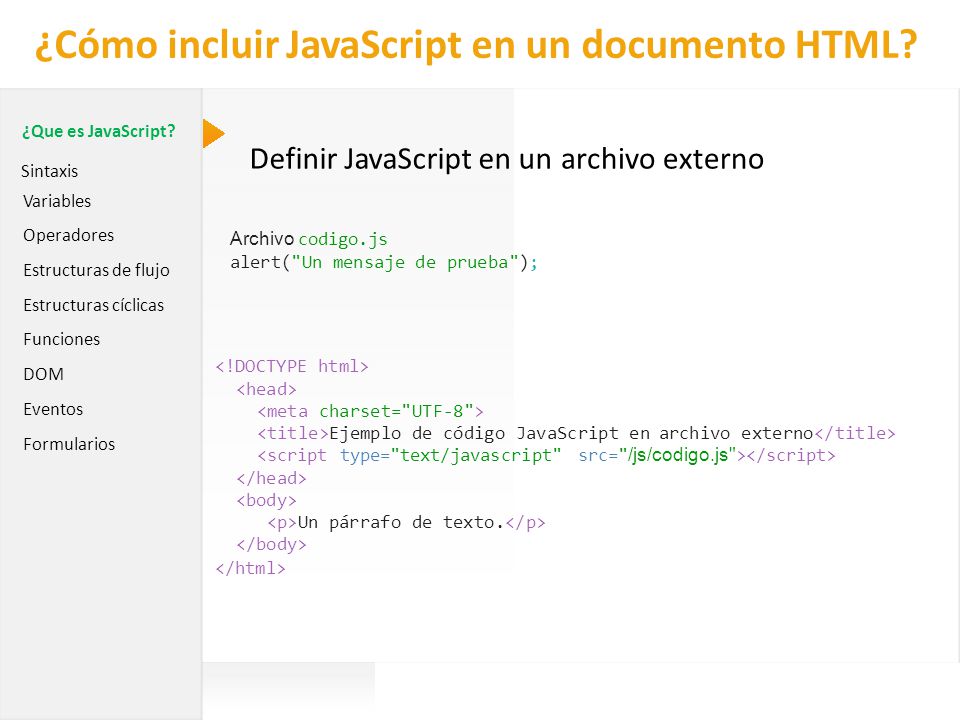
Task: Click the slide title '¿Cómo incluir JavaScript en un documento HTML?'
Action: [x=476, y=45]
